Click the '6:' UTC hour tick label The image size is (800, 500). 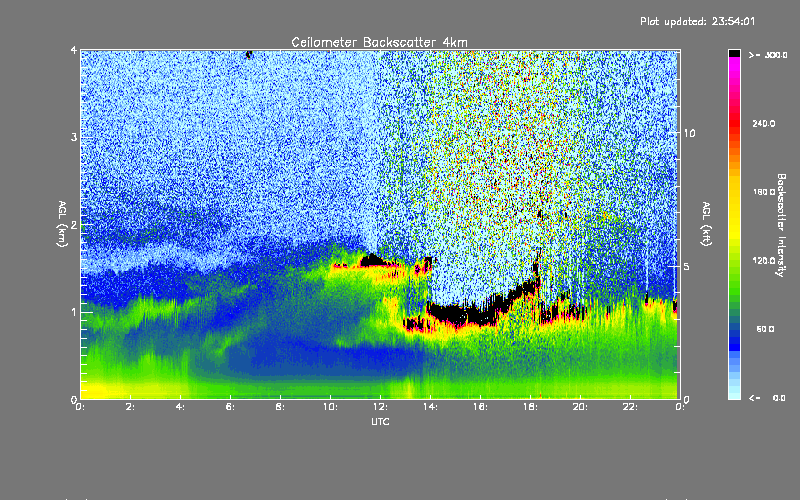230,407
